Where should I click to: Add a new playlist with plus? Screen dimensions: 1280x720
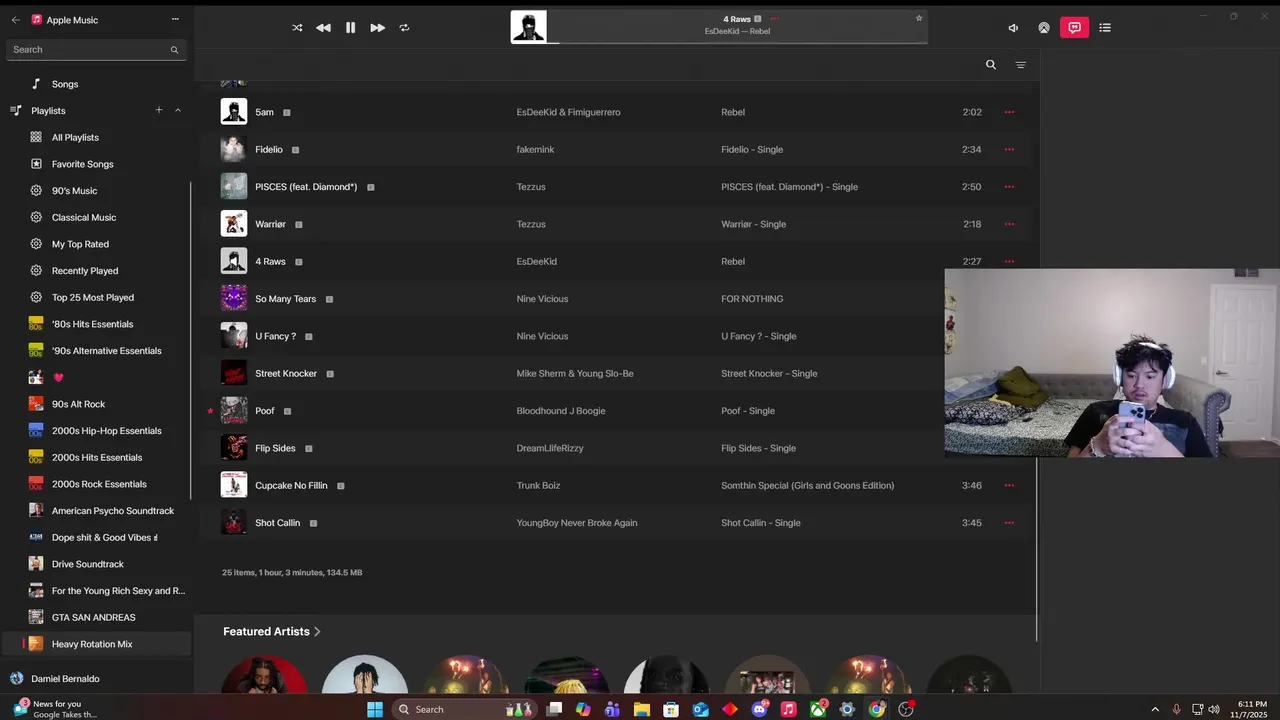[158, 110]
